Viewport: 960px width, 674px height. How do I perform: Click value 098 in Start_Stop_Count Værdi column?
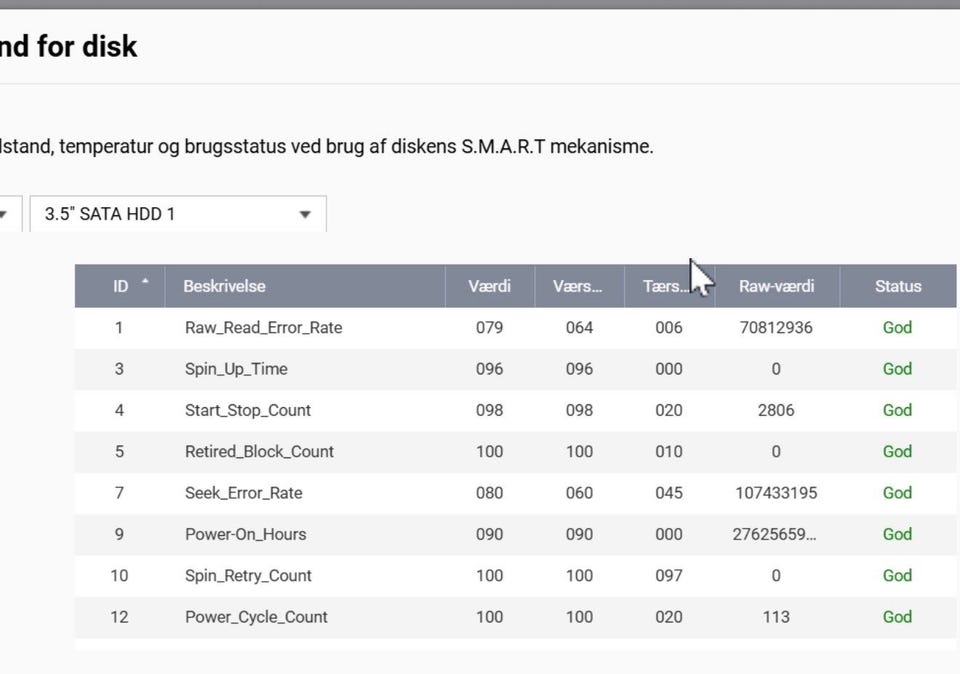tap(489, 410)
